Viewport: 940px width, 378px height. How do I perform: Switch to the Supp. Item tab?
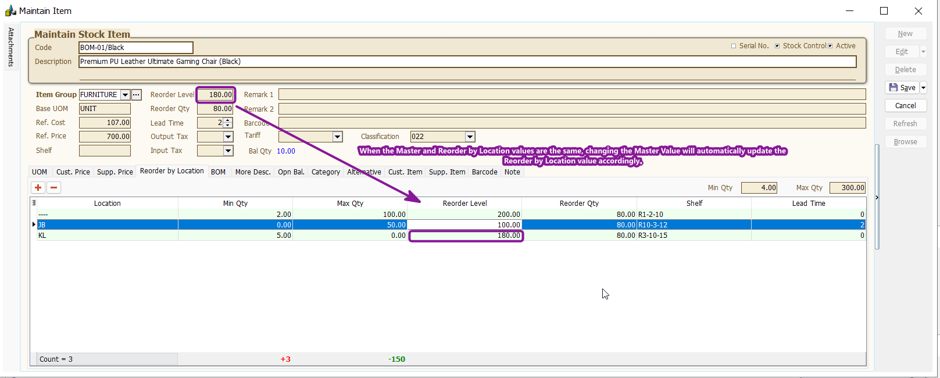click(x=447, y=172)
